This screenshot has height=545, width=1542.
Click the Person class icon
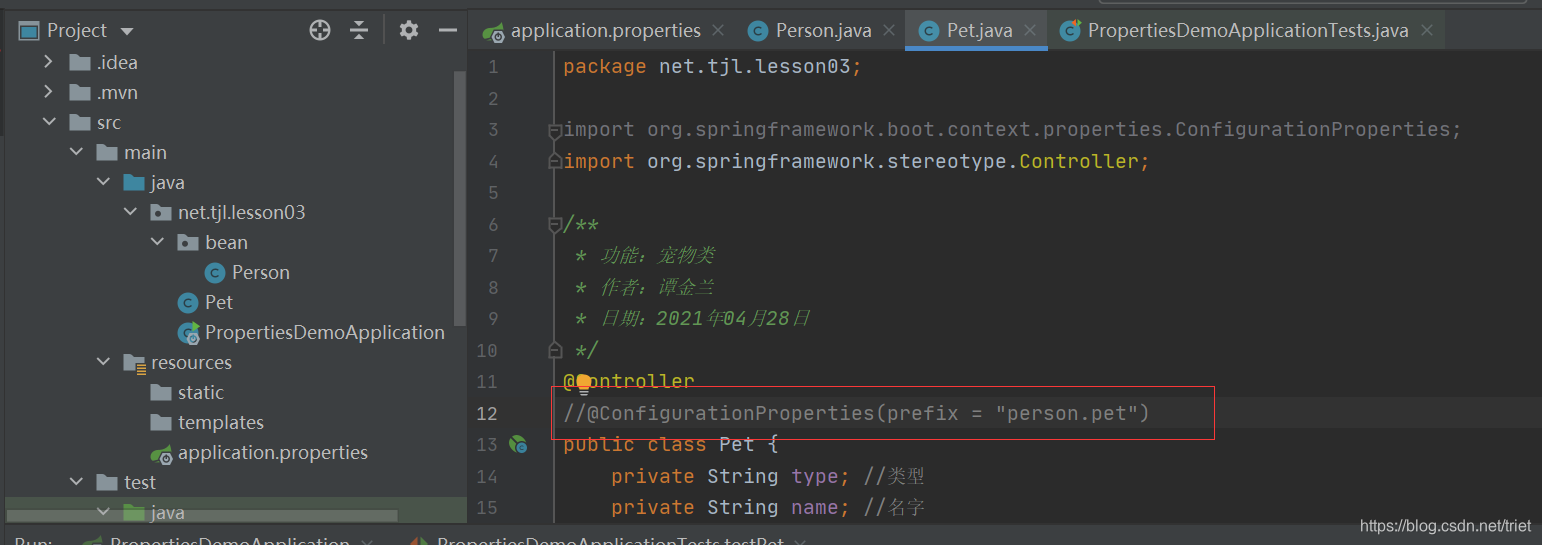coord(215,272)
